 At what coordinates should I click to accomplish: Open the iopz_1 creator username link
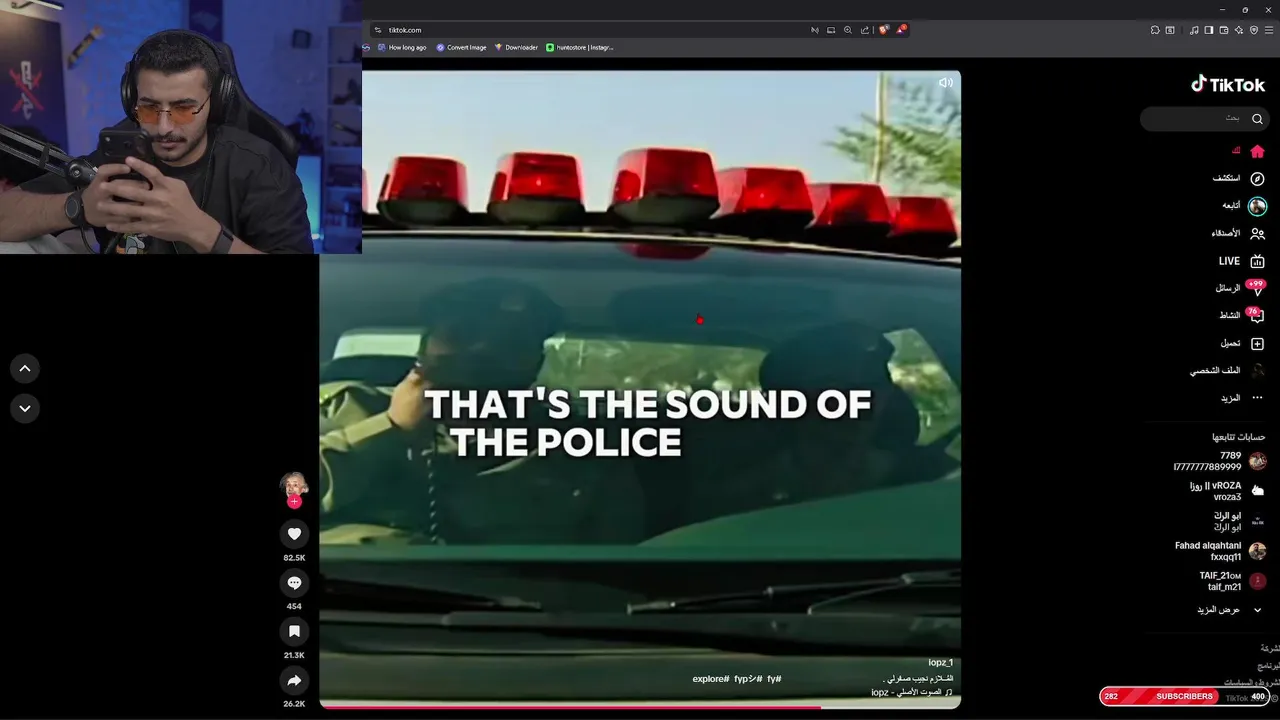tap(940, 663)
